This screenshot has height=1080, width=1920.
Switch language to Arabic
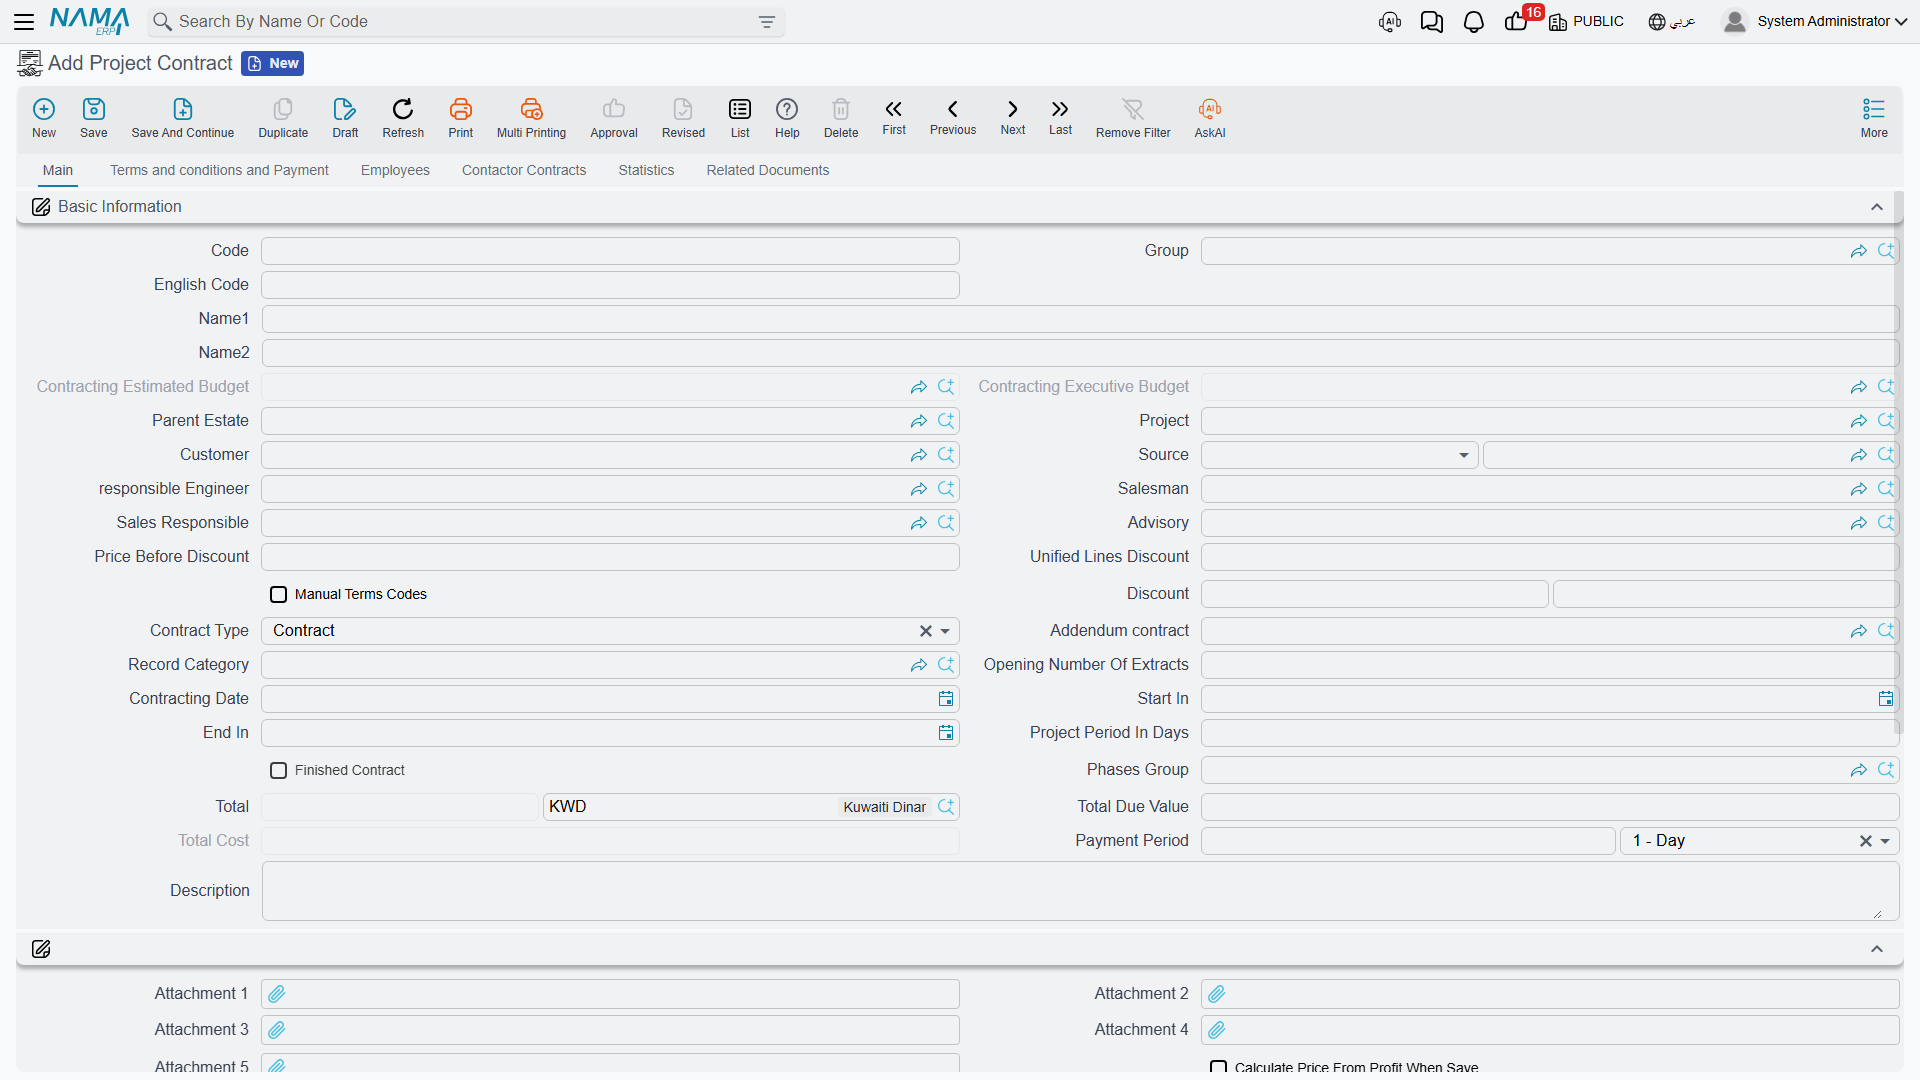[1672, 22]
